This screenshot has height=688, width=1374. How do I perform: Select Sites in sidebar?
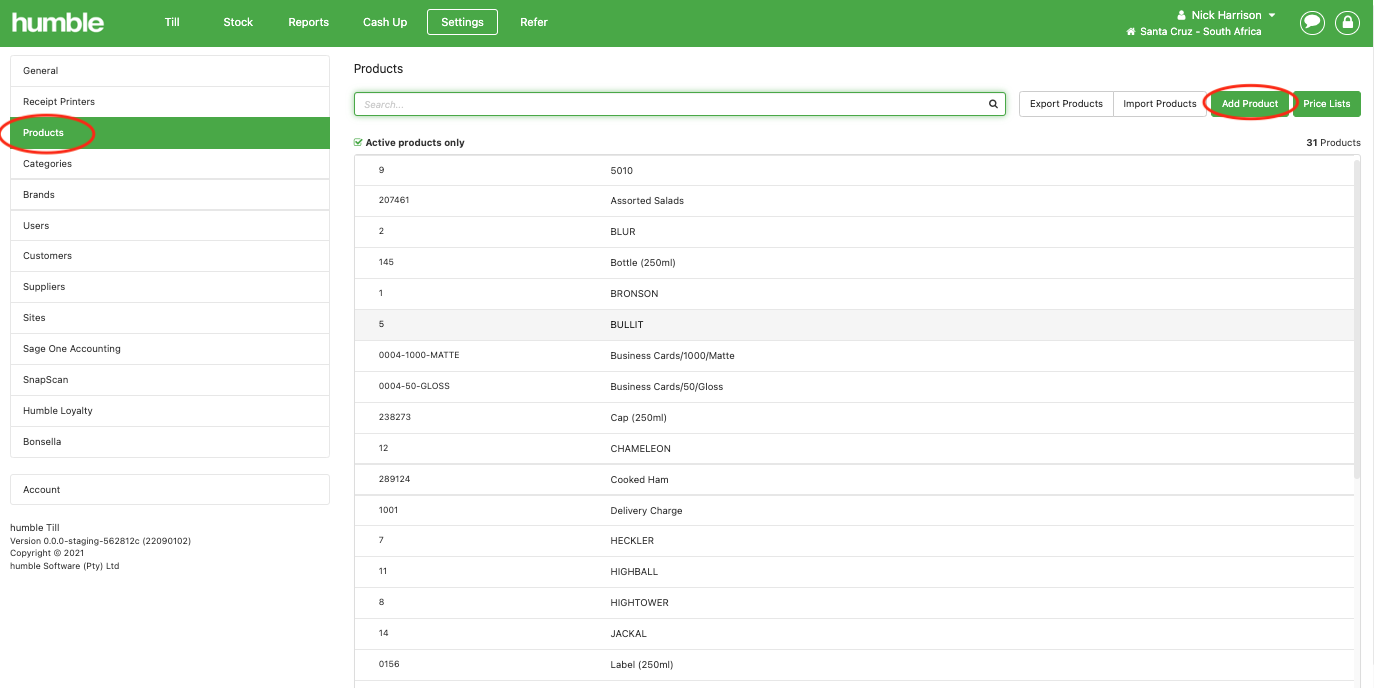pos(170,318)
